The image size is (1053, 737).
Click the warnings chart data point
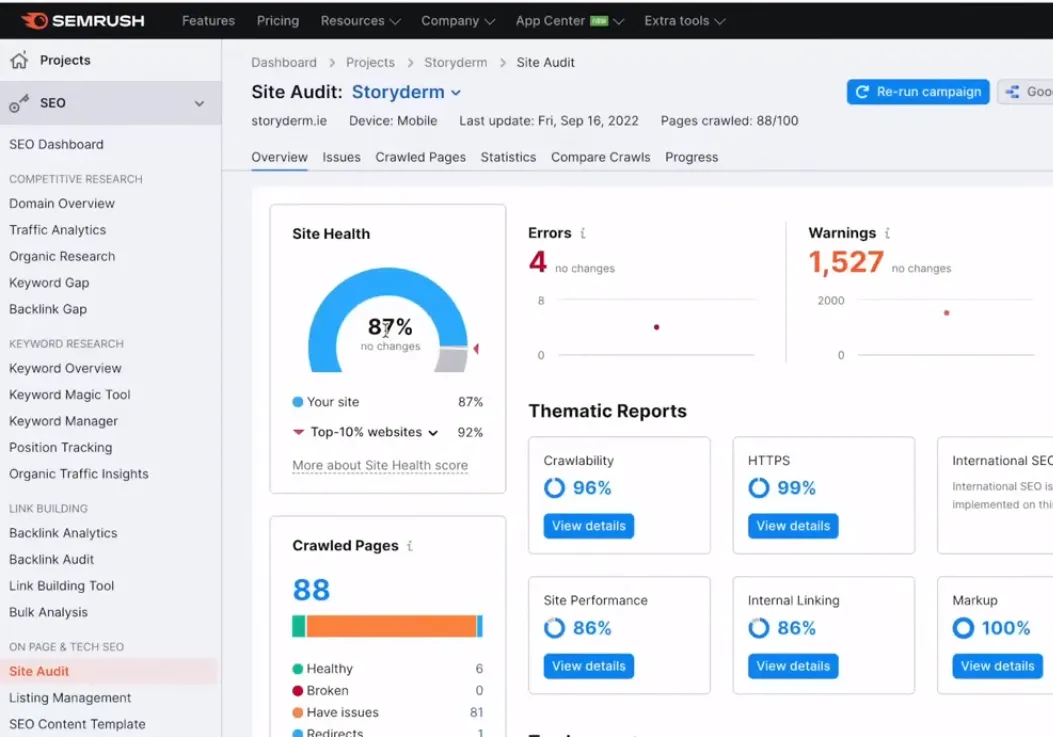[946, 313]
